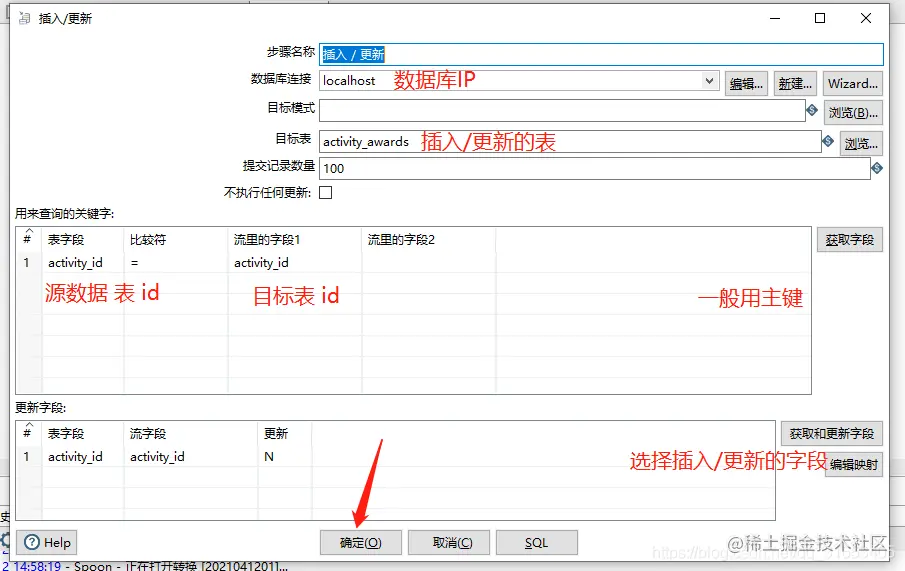Click 浏览... next to the target table
The height and width of the screenshot is (571, 905).
point(861,143)
